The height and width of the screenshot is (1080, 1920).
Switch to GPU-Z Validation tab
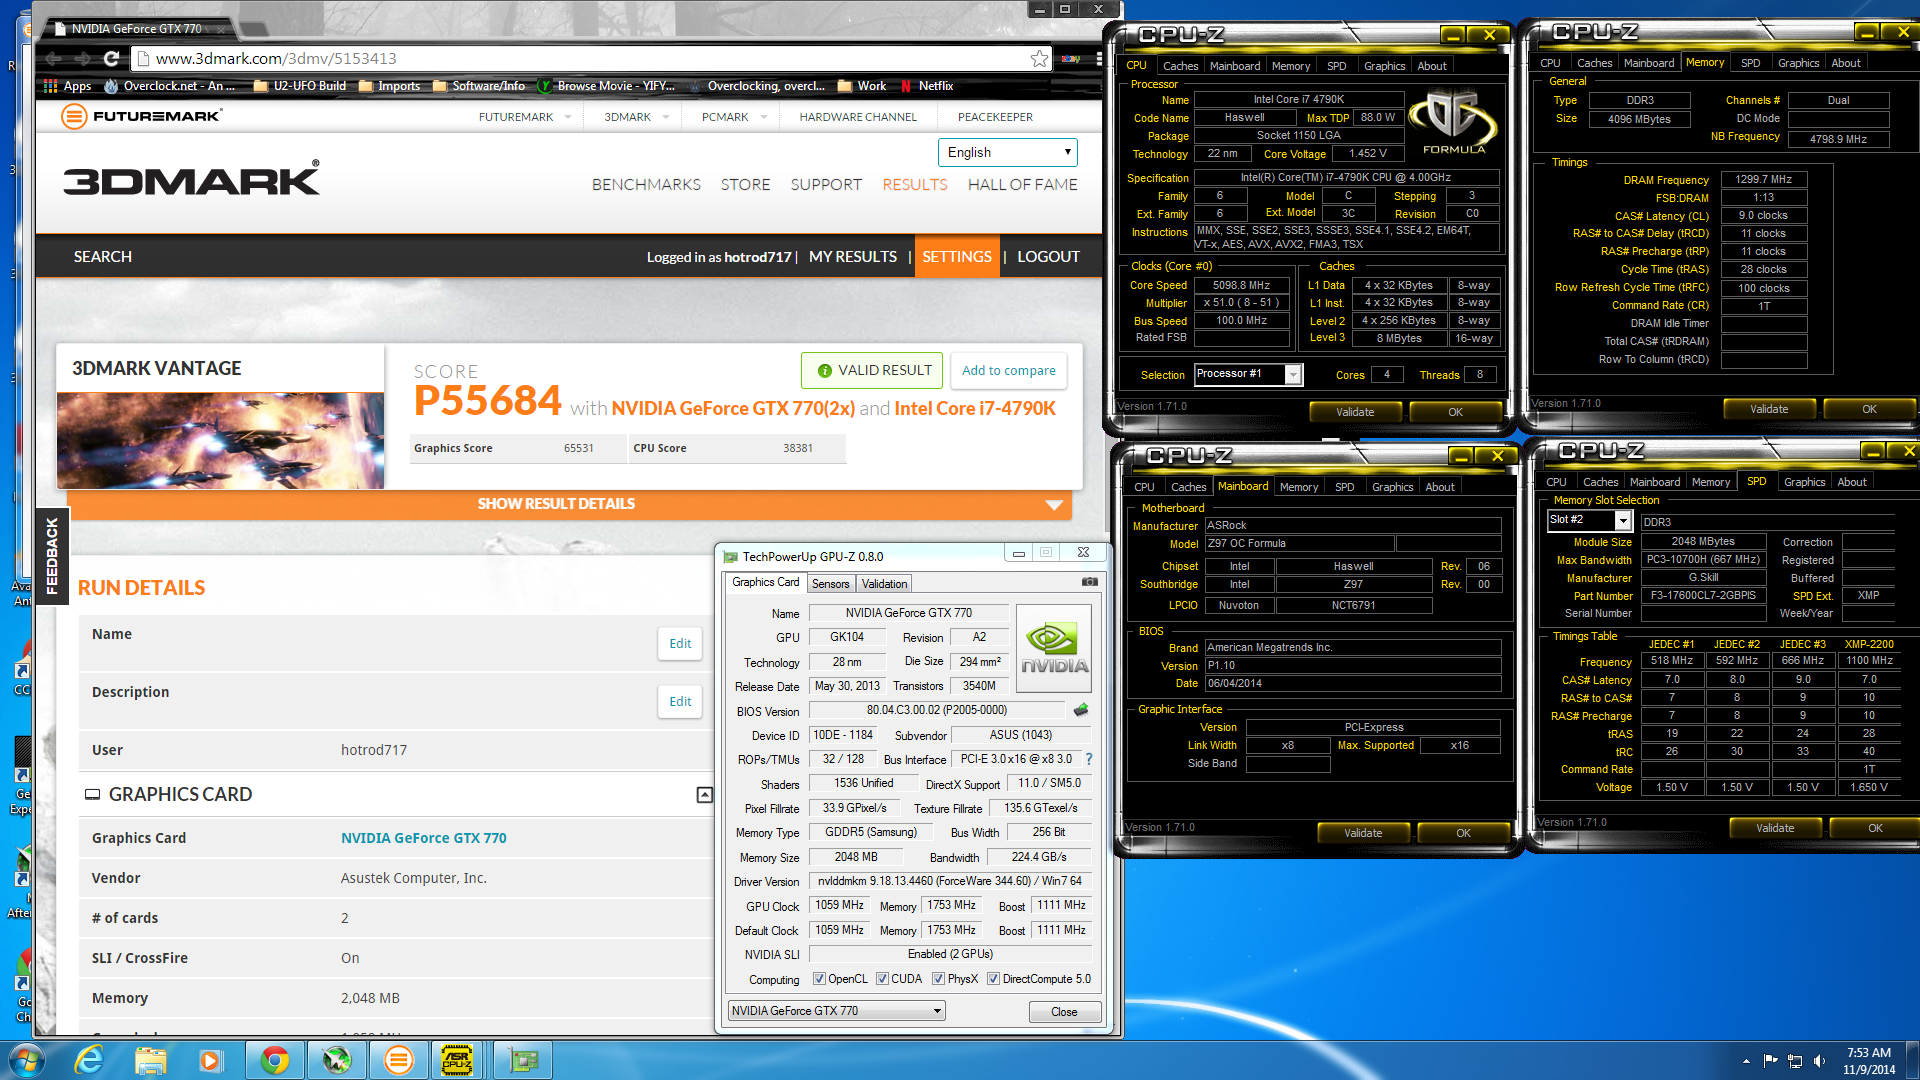click(x=884, y=584)
